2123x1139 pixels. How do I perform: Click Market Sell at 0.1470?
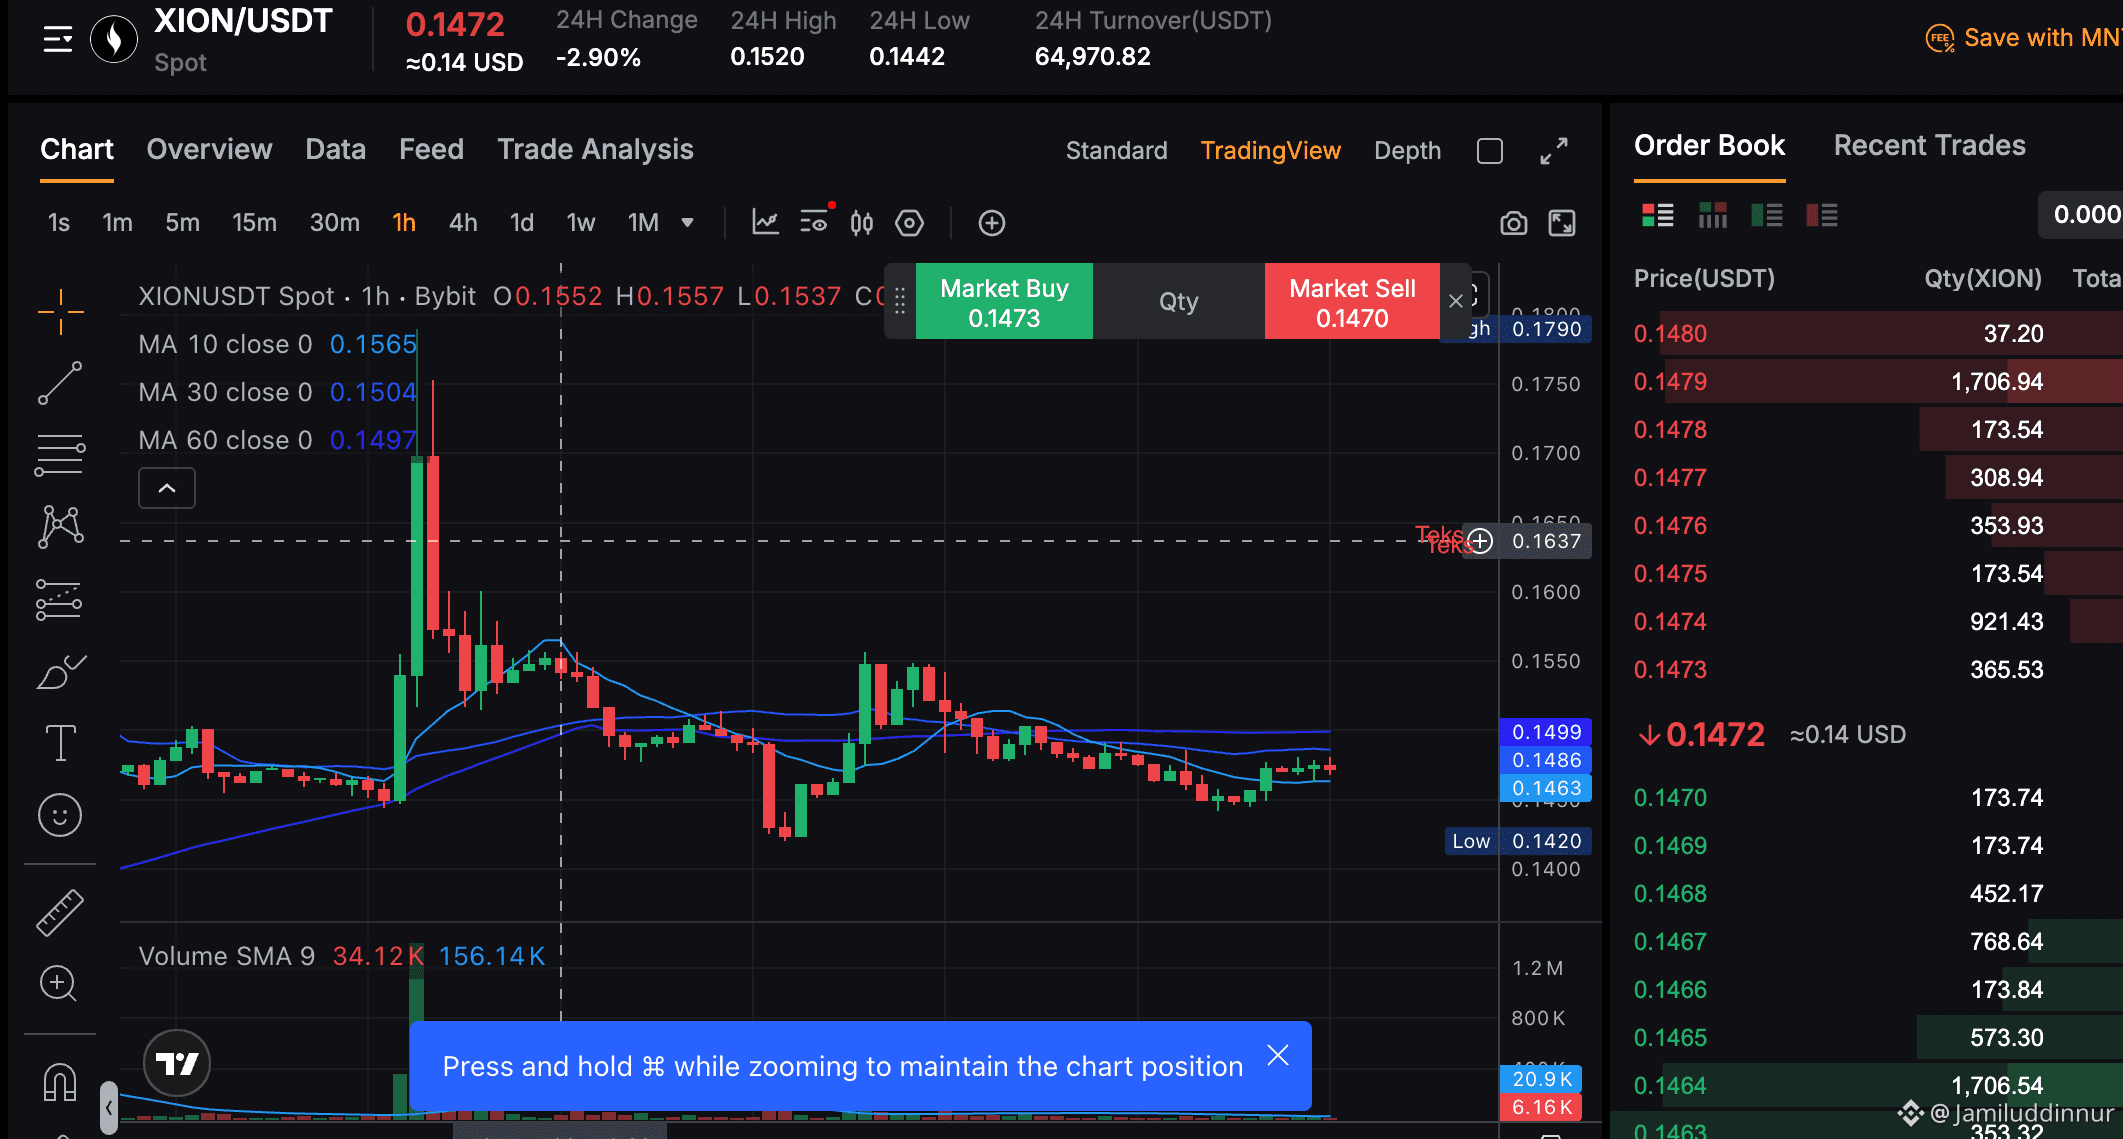[1352, 302]
